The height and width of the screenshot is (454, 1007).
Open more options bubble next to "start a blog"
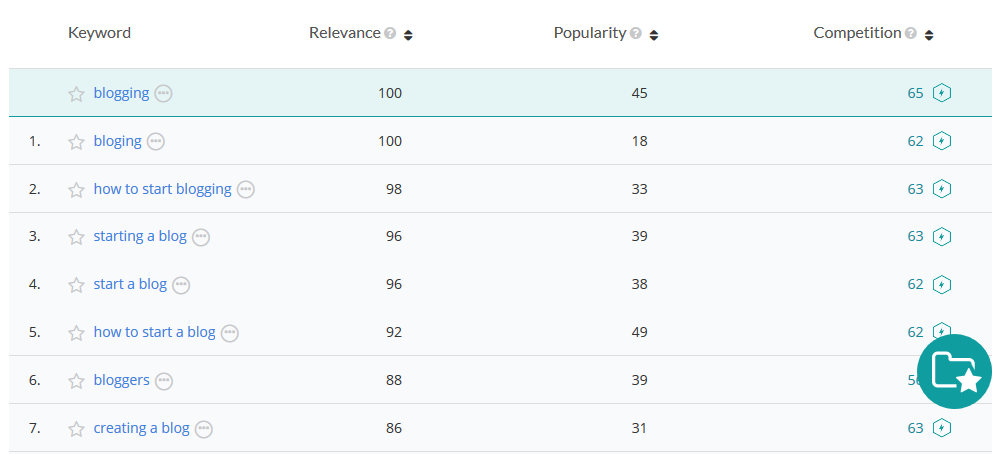(x=181, y=285)
